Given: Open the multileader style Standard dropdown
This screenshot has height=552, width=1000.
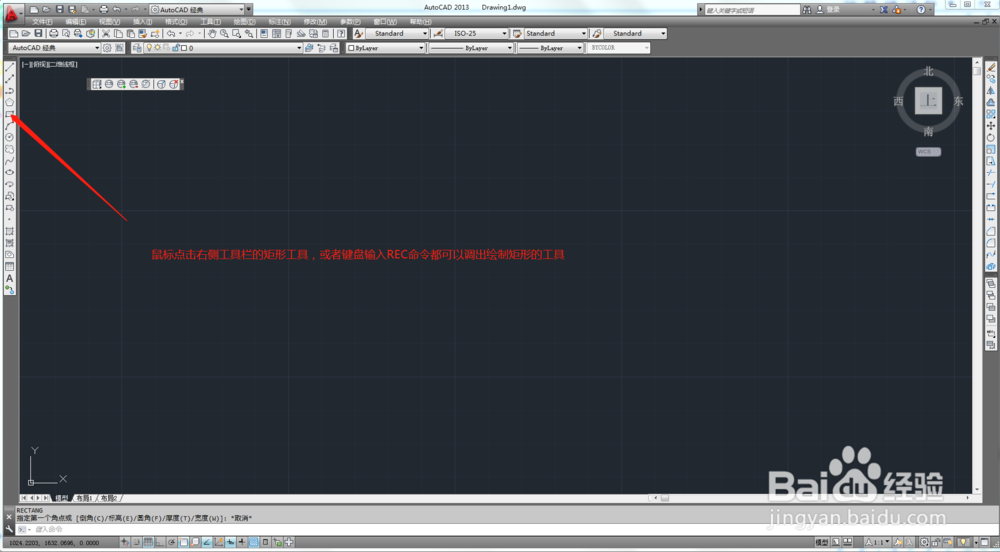Looking at the screenshot, I should 635,33.
